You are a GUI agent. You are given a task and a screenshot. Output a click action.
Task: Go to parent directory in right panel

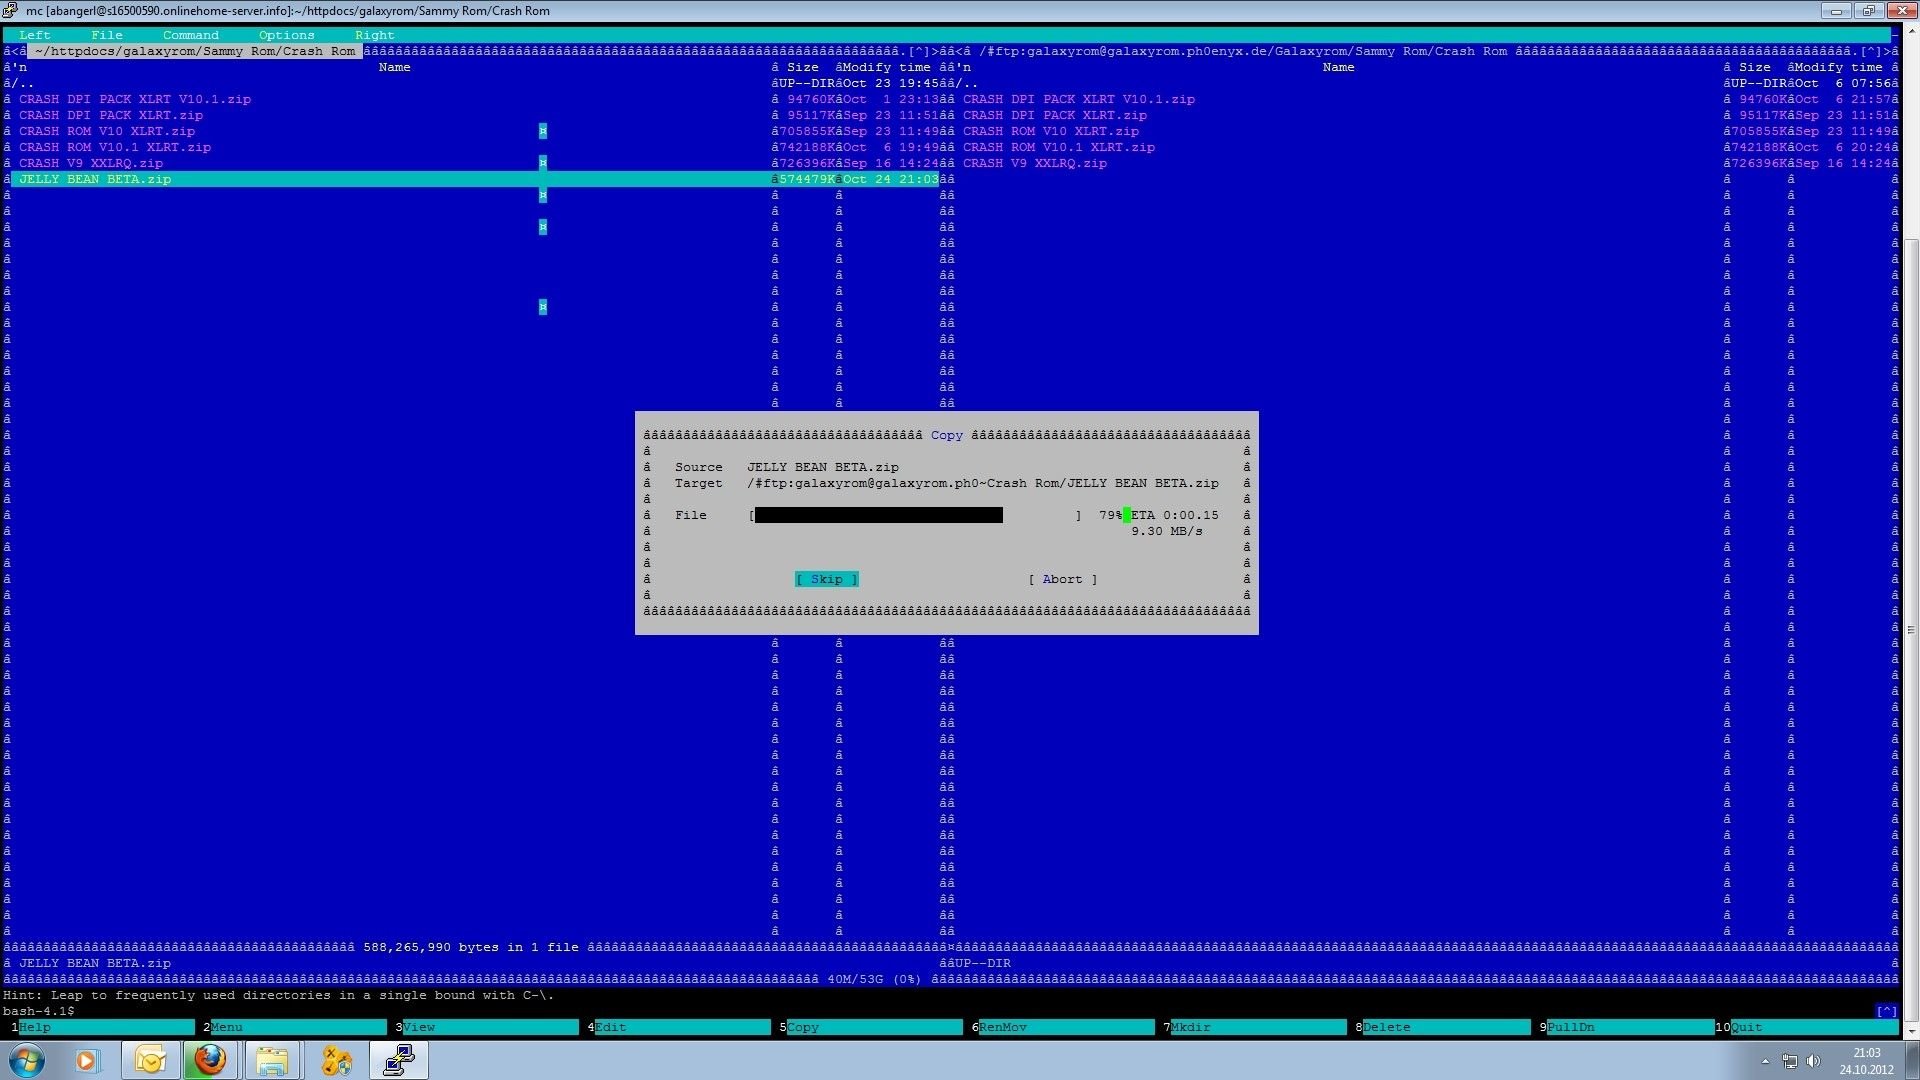pos(967,83)
